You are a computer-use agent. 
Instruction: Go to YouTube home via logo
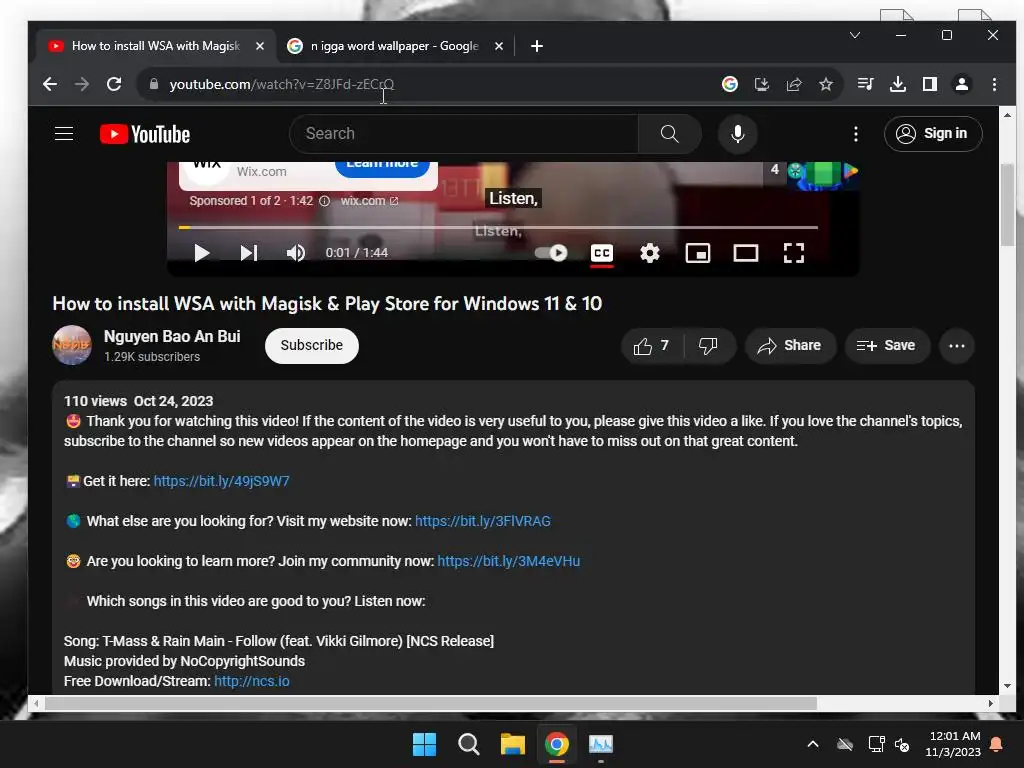[144, 134]
